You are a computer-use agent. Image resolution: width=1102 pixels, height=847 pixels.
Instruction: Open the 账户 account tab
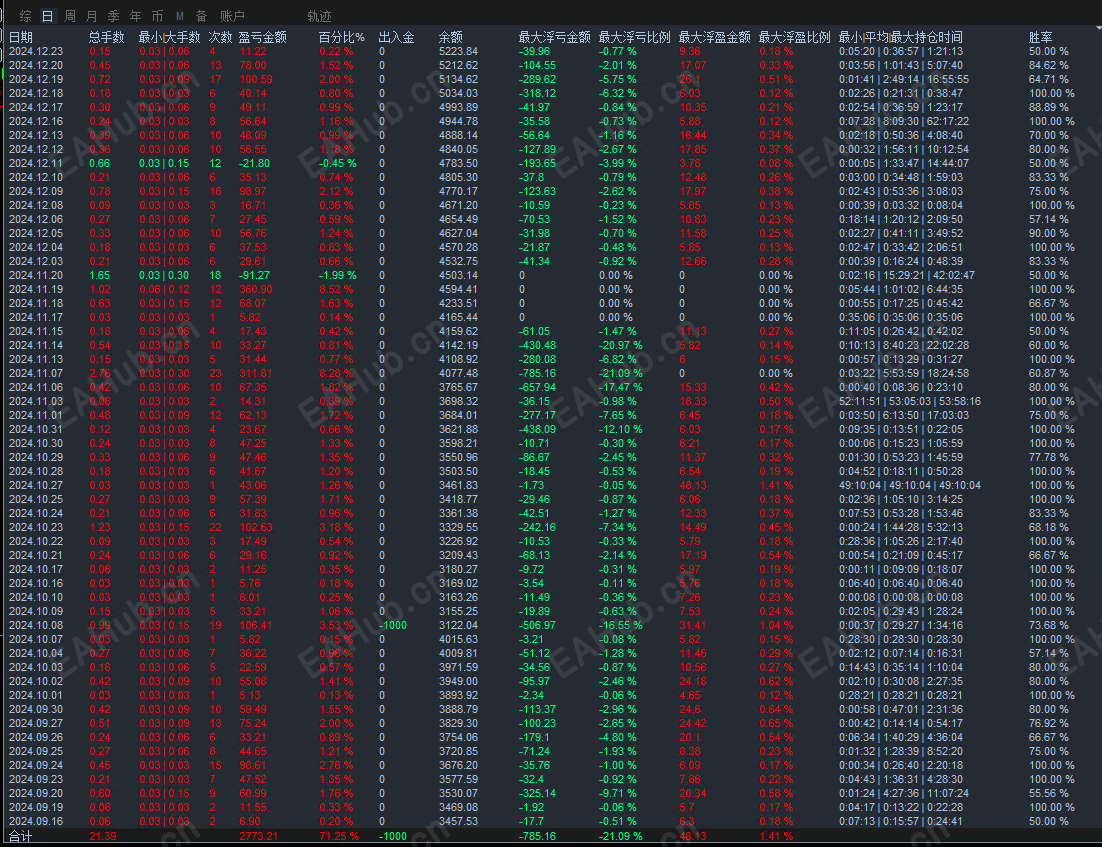232,15
